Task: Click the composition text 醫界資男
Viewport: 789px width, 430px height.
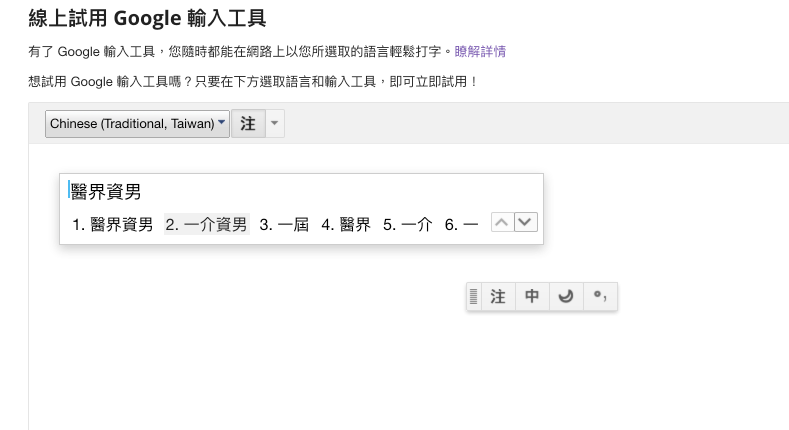Action: [105, 192]
